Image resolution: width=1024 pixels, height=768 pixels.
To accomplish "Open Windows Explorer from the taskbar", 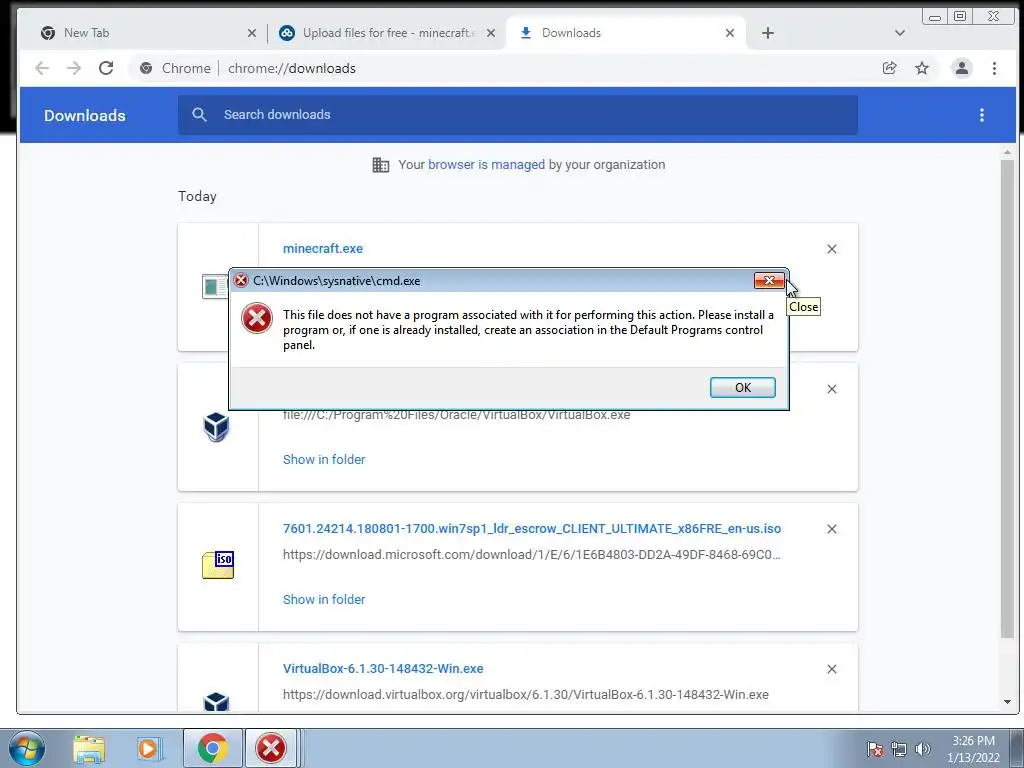I will pyautogui.click(x=89, y=748).
